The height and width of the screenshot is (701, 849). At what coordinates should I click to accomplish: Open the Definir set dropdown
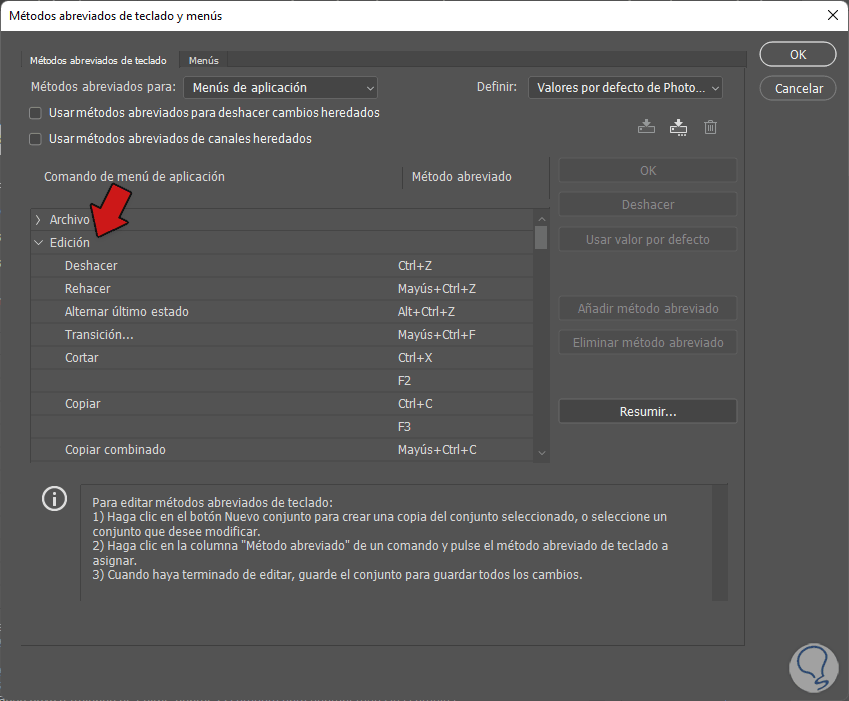coord(625,88)
